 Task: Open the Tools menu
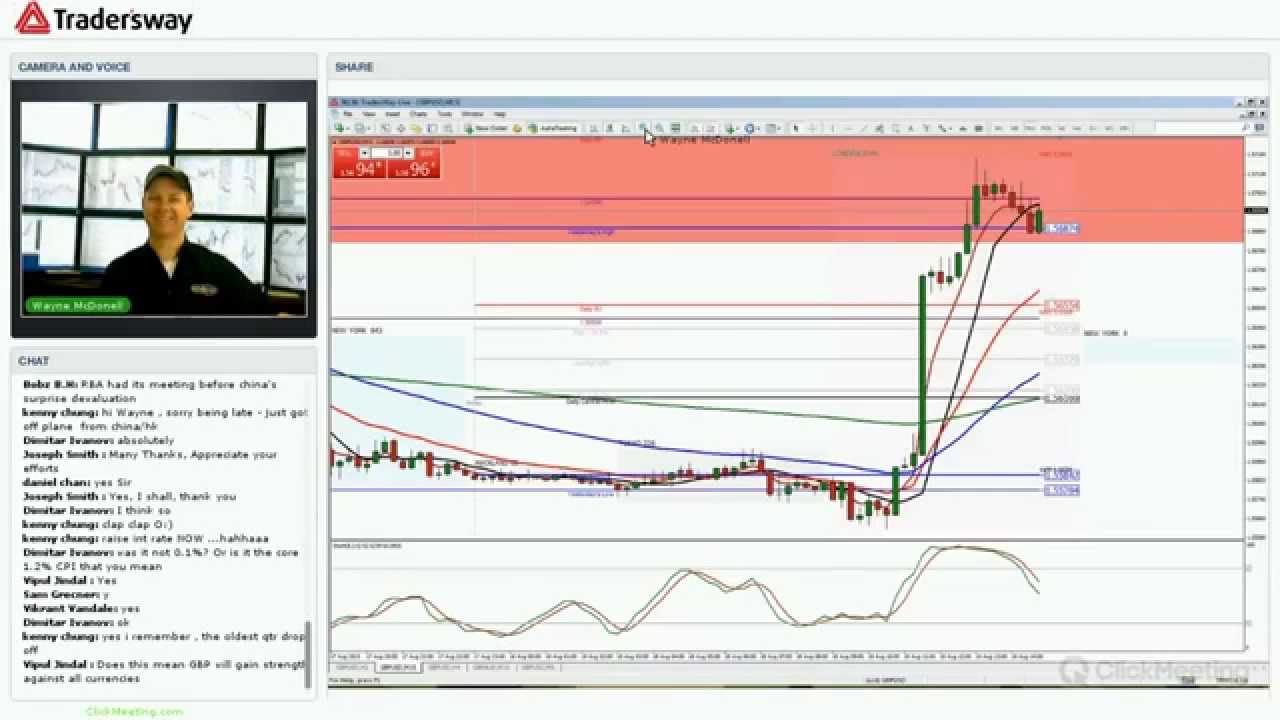click(444, 114)
